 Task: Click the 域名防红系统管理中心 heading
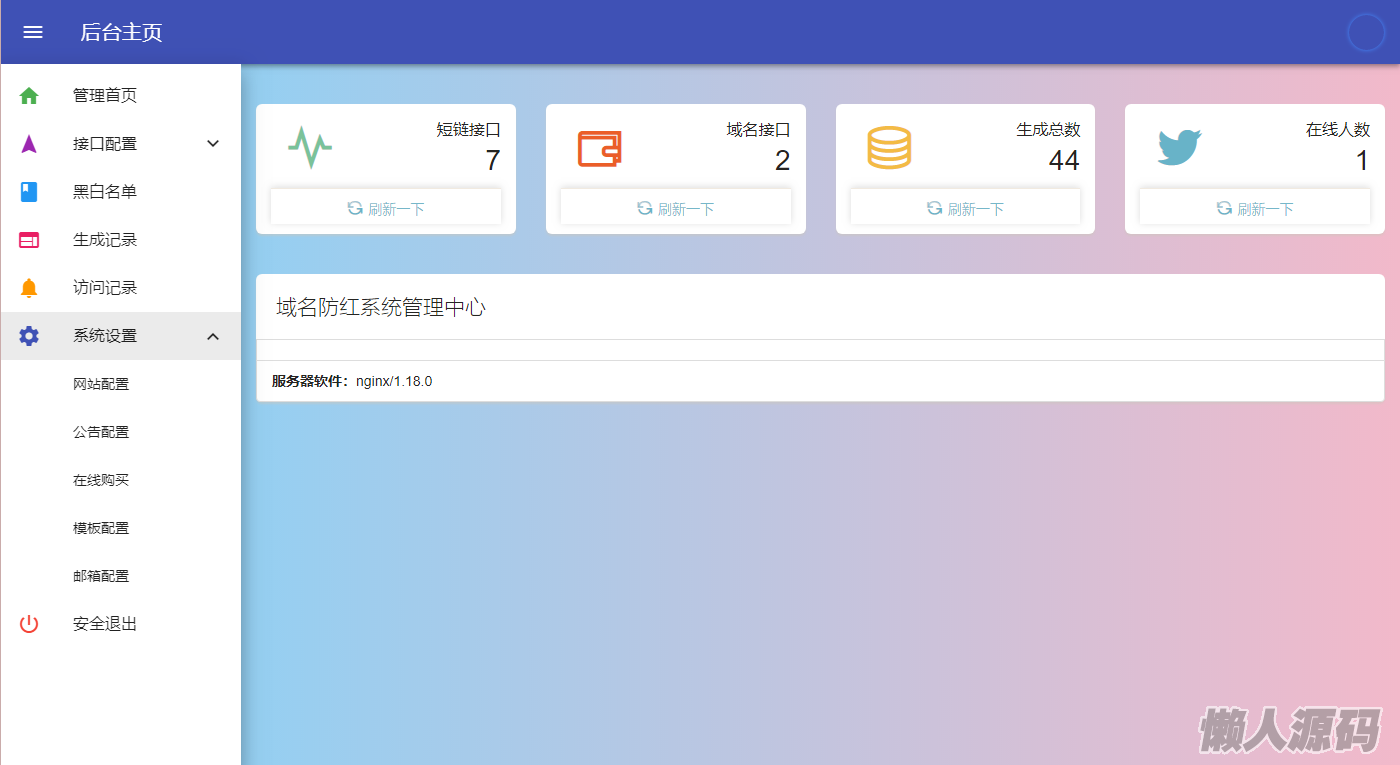point(381,307)
